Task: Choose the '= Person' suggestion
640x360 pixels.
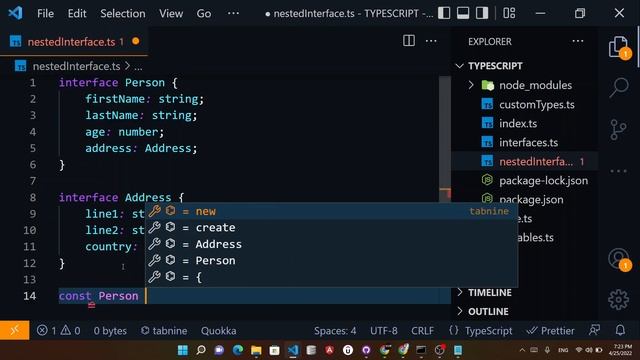Action: [x=331, y=260]
